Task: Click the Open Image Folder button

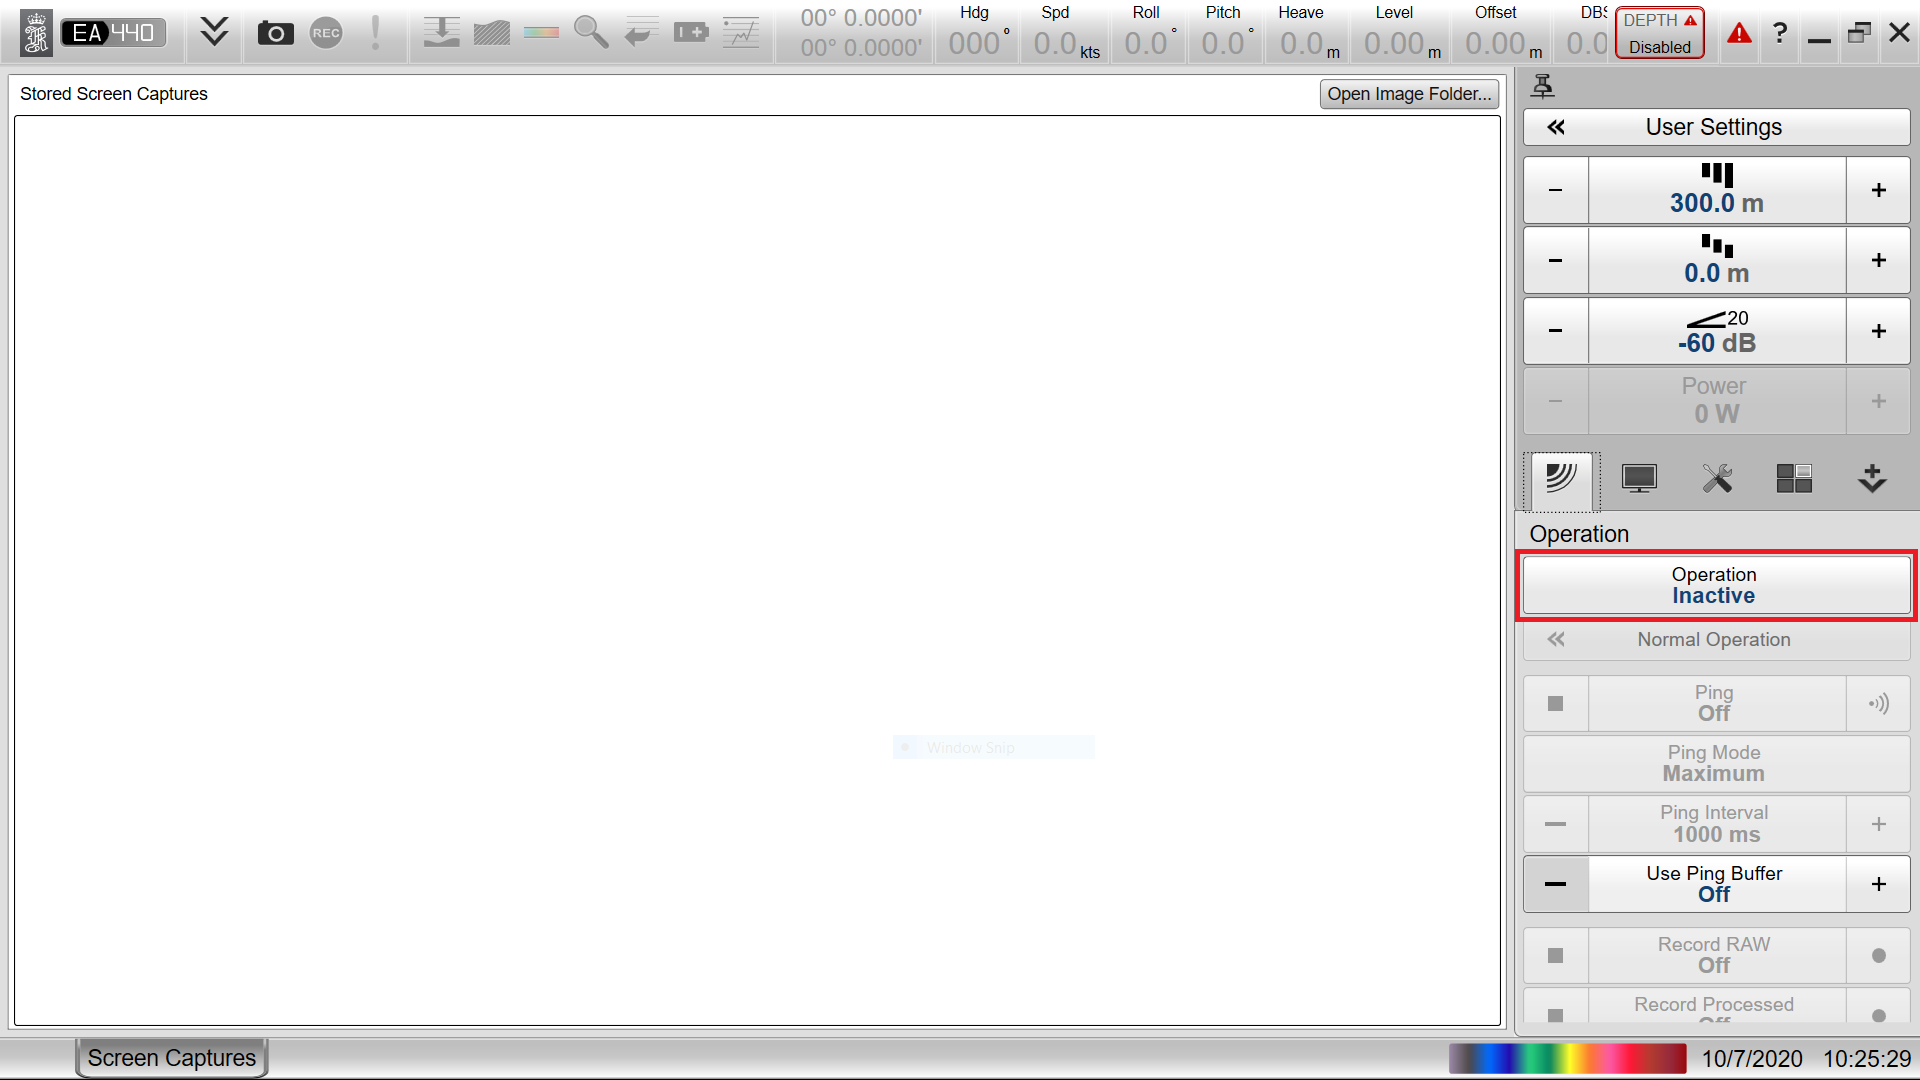Action: click(1408, 94)
